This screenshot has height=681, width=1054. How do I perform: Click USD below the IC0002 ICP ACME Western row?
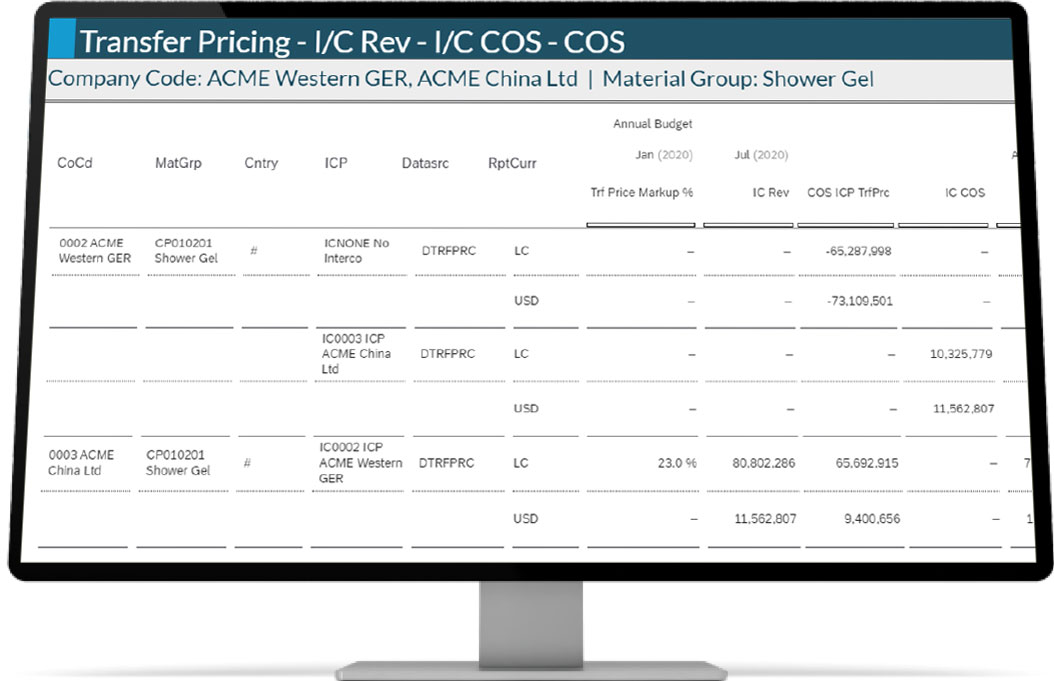(525, 519)
